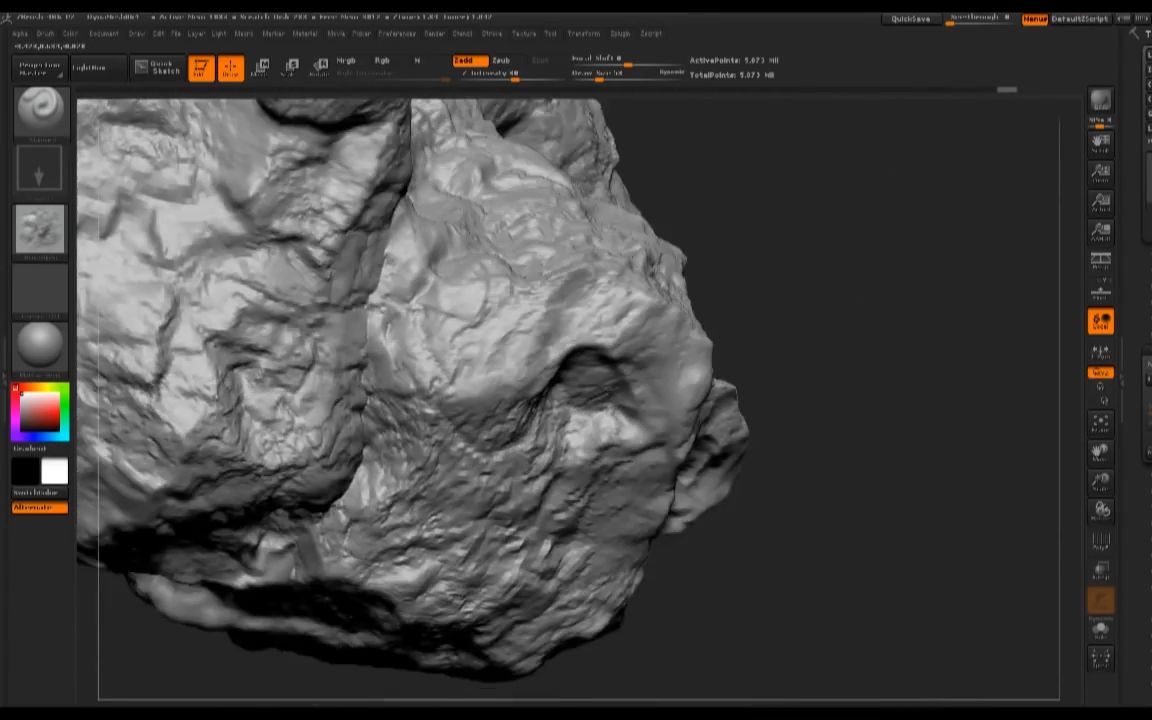Open the Brush menu
Viewport: 1152px width, 720px height.
tap(45, 34)
